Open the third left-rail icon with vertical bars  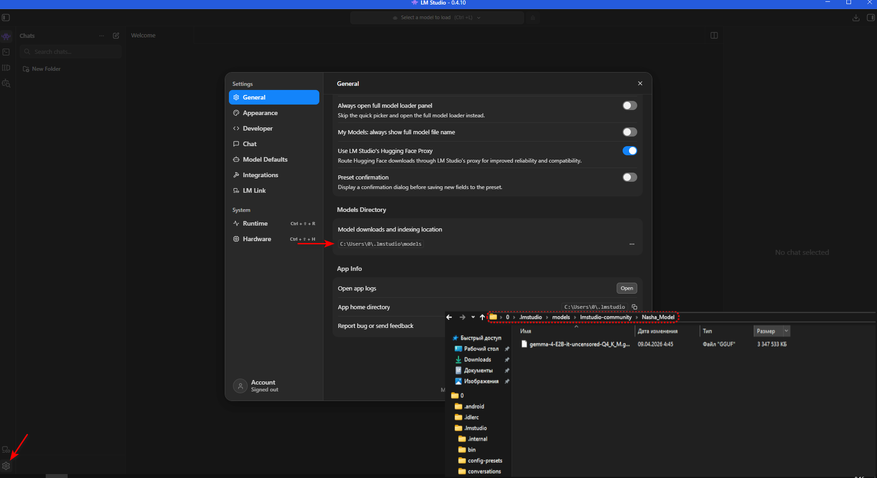[x=6, y=68]
